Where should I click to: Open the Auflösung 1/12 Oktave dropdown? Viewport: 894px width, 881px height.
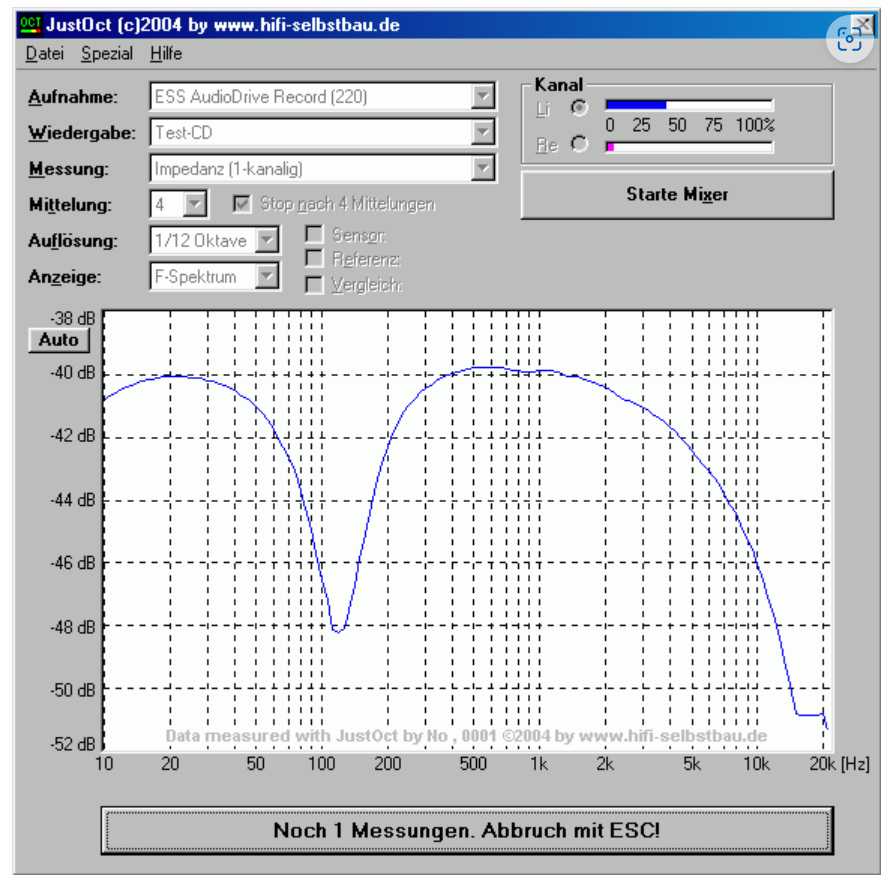[267, 241]
